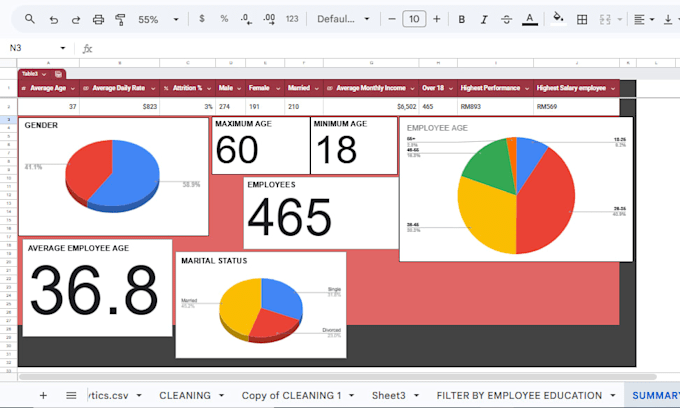Open the Table3 table menu arrow
The width and height of the screenshot is (680, 408).
coord(44,75)
